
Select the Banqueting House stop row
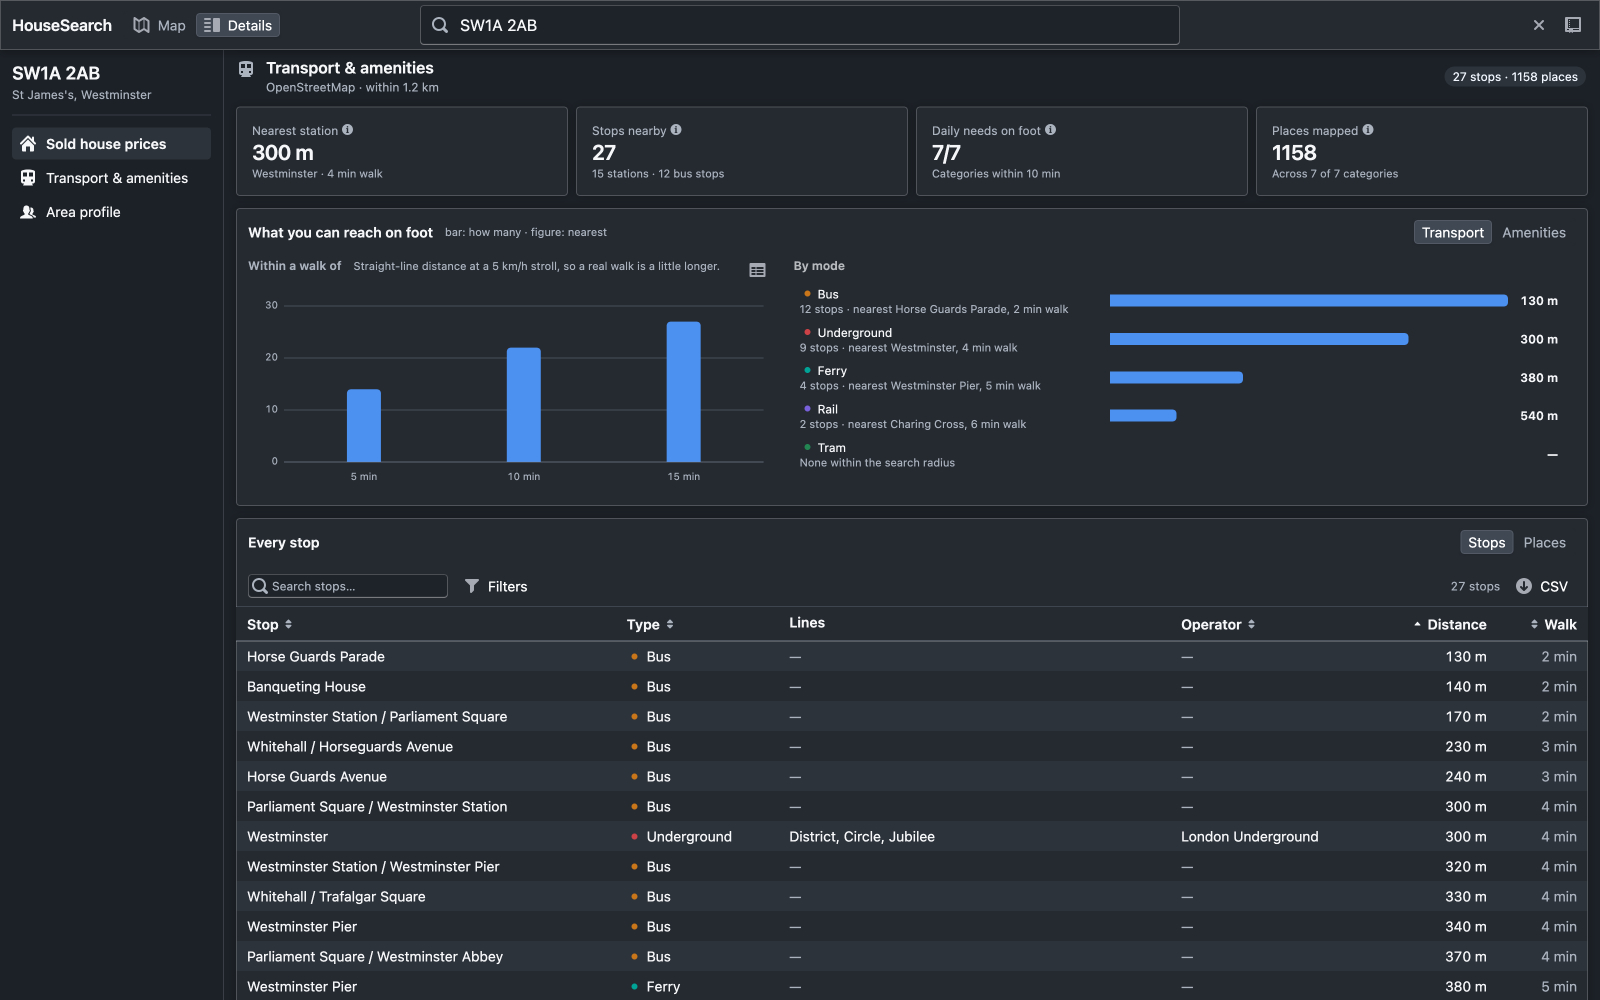tap(912, 687)
